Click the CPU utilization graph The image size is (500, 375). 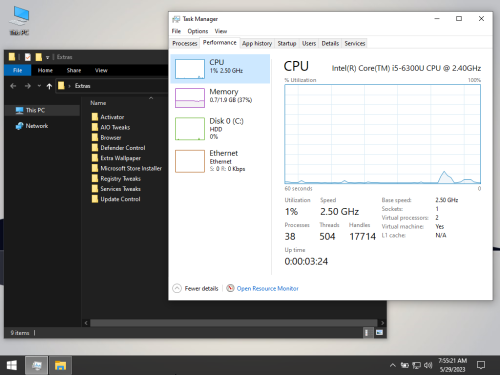coord(382,134)
